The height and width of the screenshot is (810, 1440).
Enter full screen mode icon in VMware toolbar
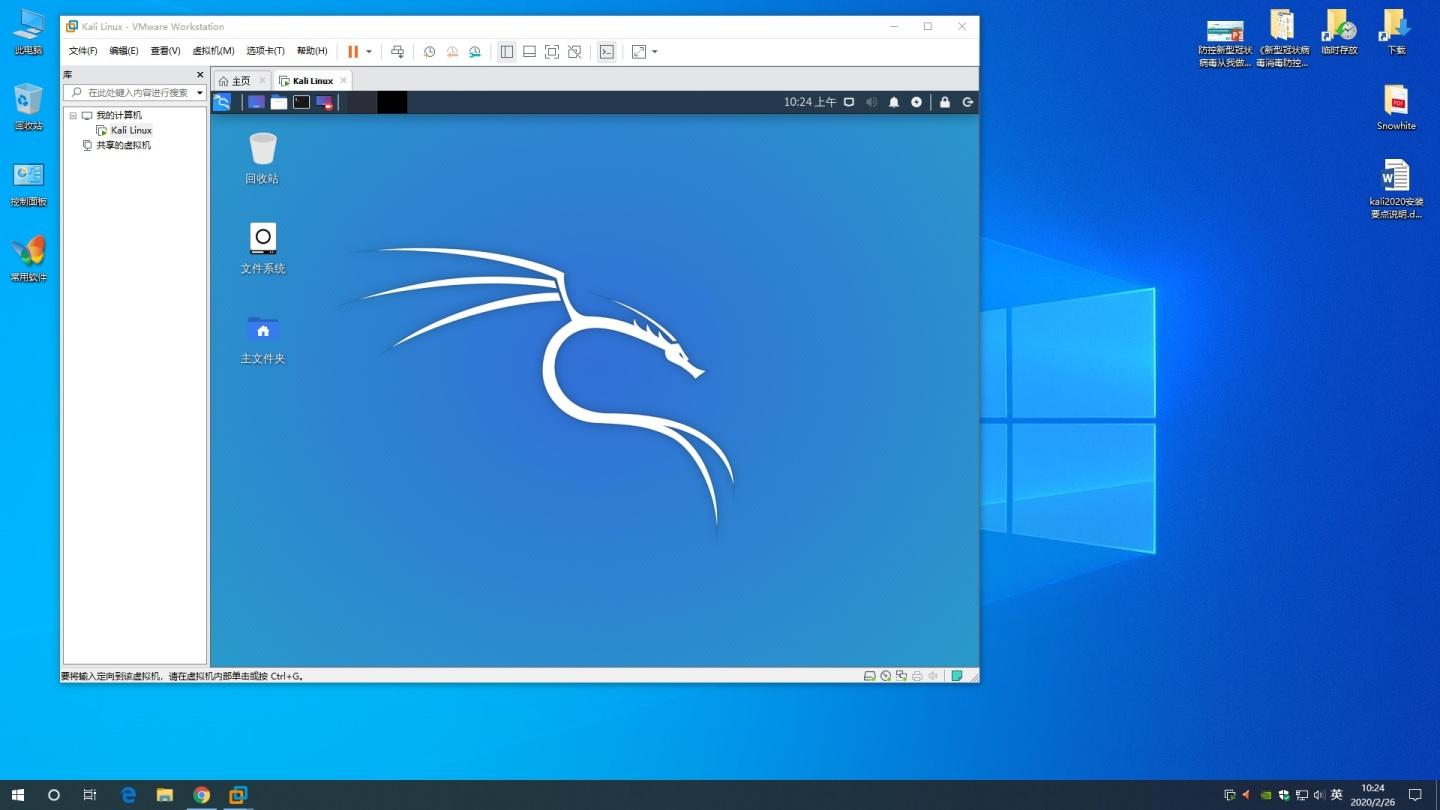coord(552,51)
